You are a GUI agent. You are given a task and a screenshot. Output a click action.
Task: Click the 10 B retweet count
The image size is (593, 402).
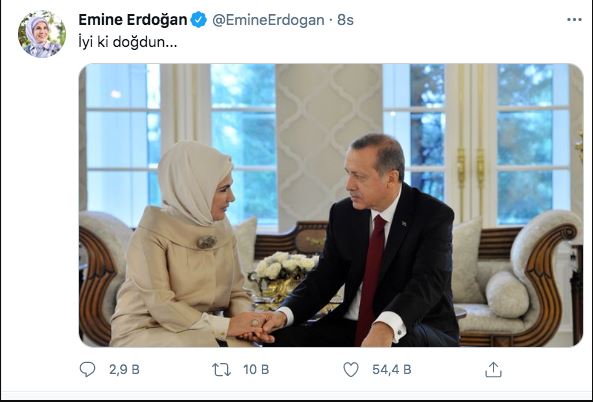(x=256, y=369)
